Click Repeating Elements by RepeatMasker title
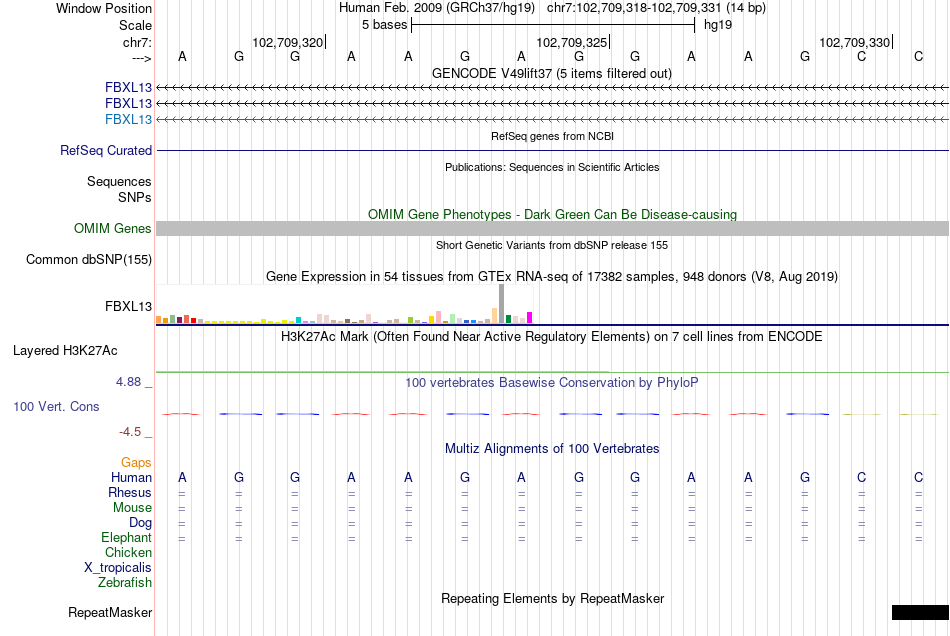This screenshot has height=636, width=950. (553, 598)
